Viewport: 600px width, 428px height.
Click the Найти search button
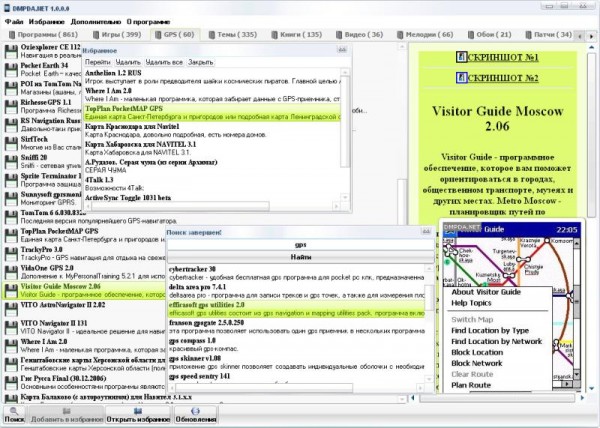pos(301,257)
